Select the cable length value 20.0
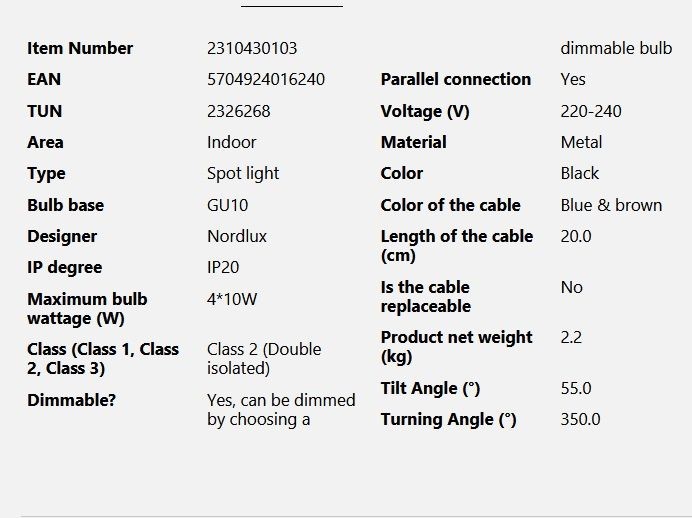This screenshot has height=518, width=692. click(575, 236)
